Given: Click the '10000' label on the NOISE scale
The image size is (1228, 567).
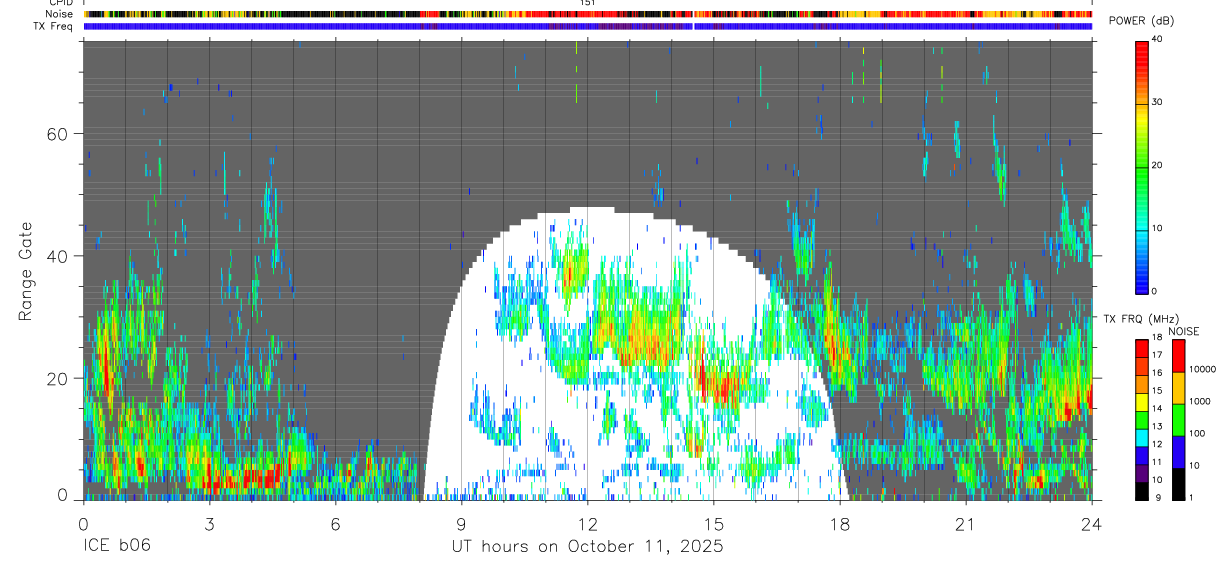Looking at the screenshot, I should click(1203, 369).
